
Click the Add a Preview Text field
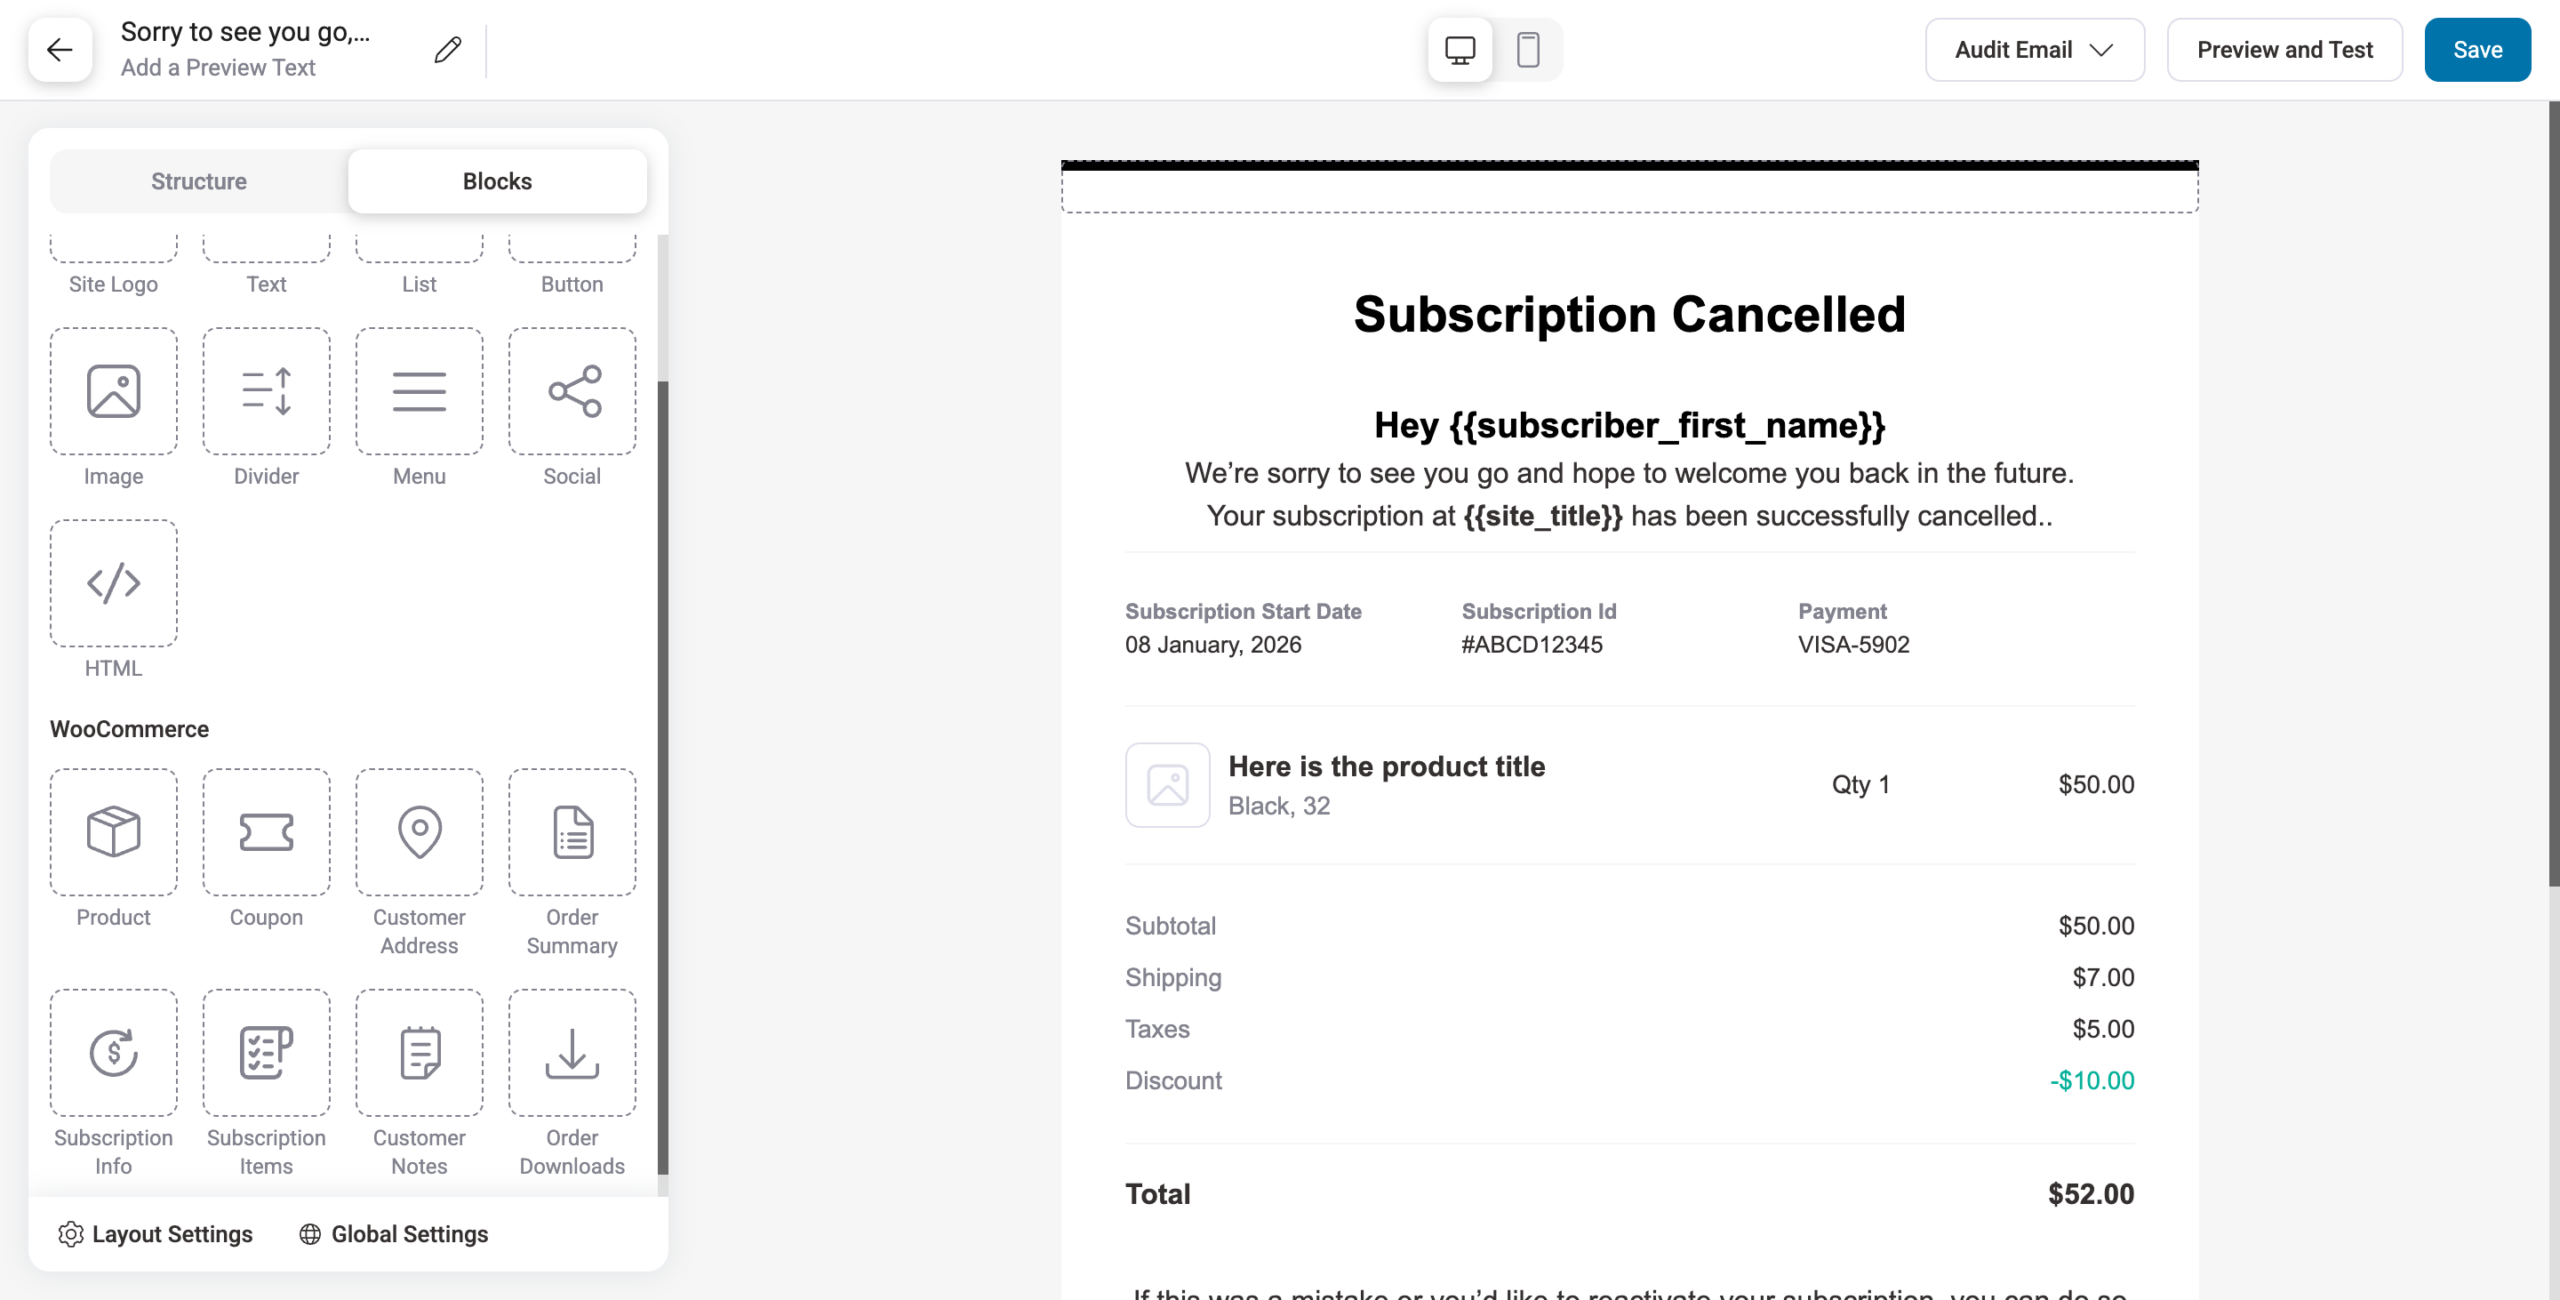[x=218, y=67]
